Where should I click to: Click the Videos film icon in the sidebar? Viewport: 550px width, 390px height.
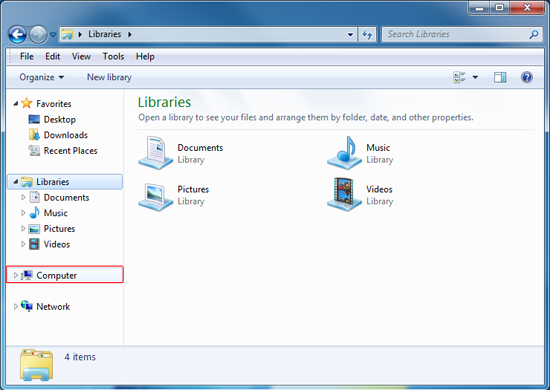coord(34,244)
